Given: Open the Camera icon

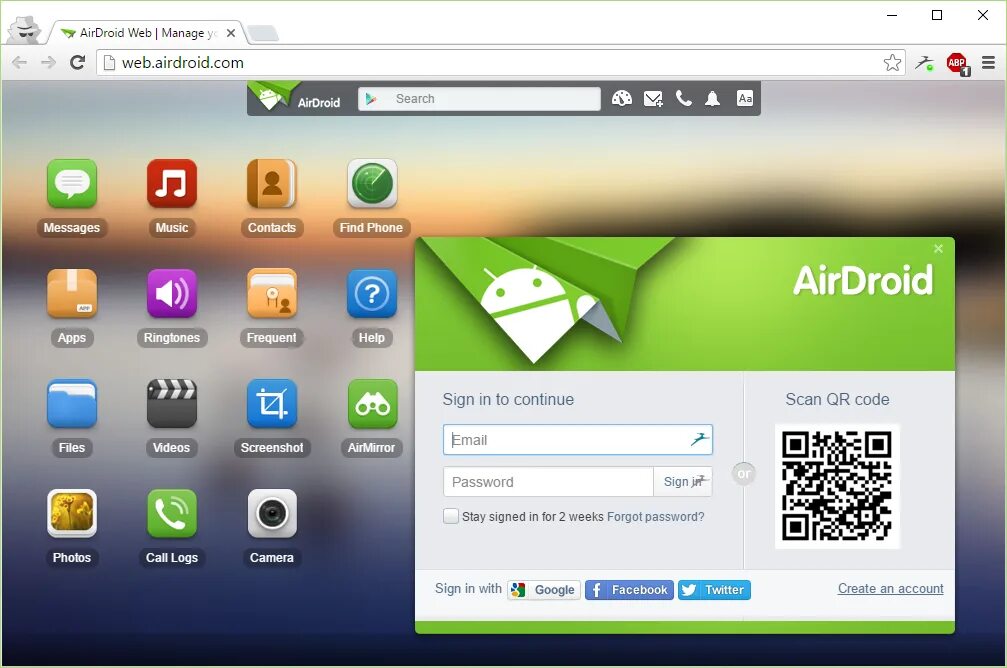Looking at the screenshot, I should pos(272,514).
